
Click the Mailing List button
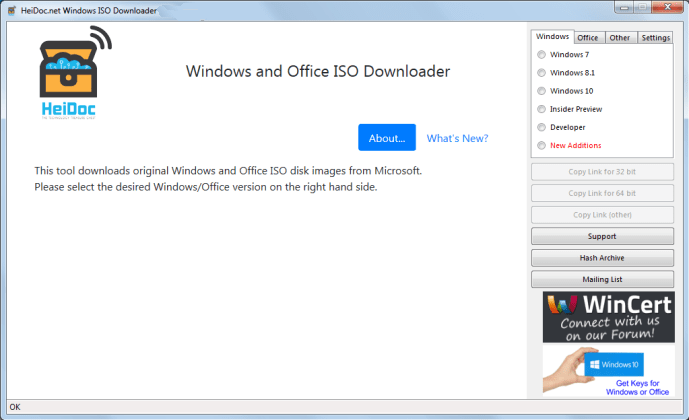(602, 279)
